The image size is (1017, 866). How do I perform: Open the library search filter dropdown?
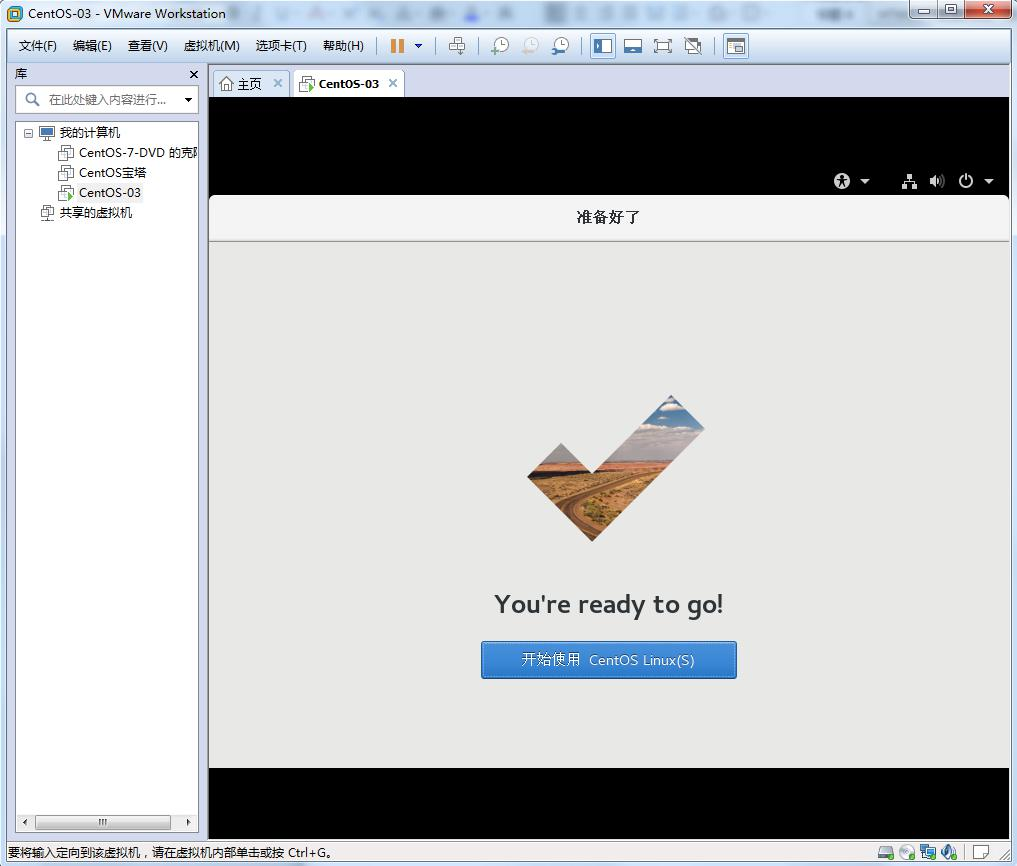(x=188, y=100)
